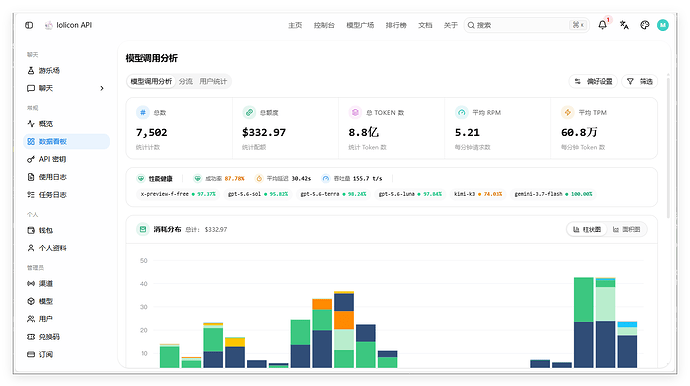Click the $332.97 quota value

coord(264,132)
